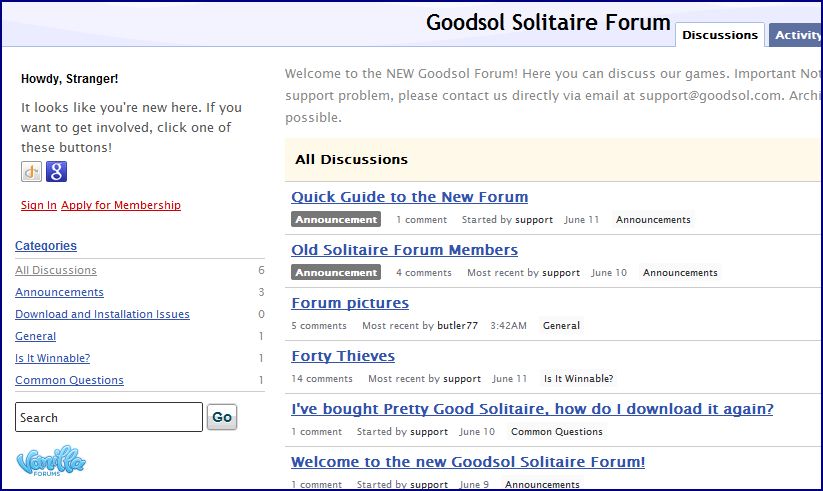
Task: Click Common Questions tag on download question
Action: click(x=556, y=432)
